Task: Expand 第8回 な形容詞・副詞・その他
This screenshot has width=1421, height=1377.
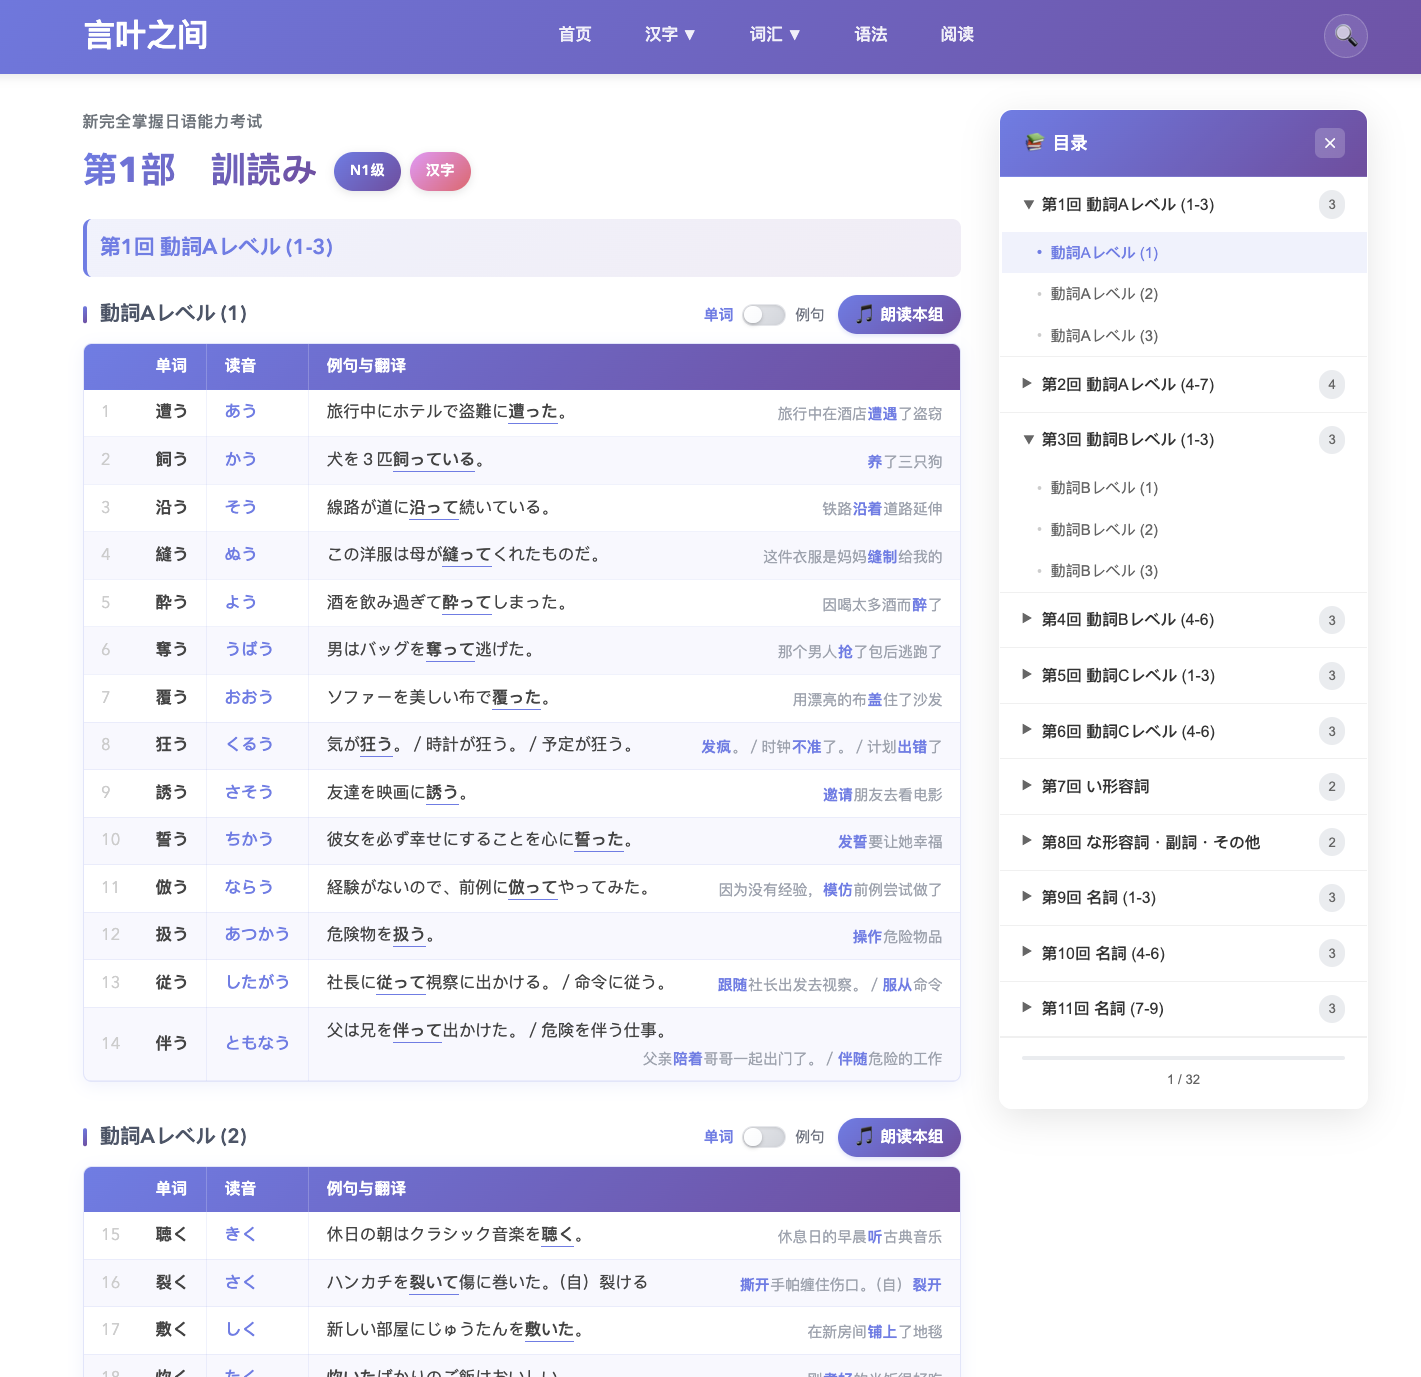Action: tap(1183, 843)
